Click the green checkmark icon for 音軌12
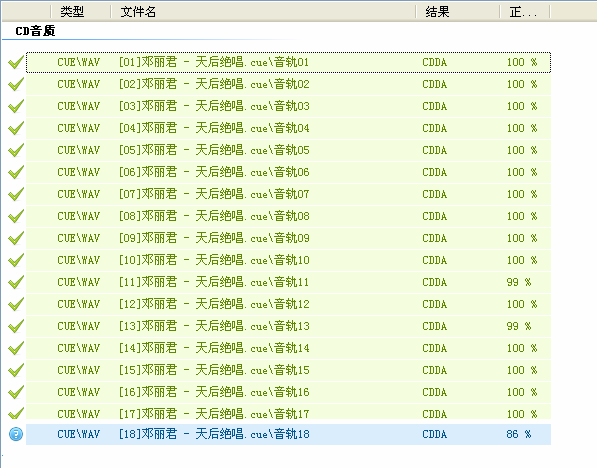 coord(16,305)
